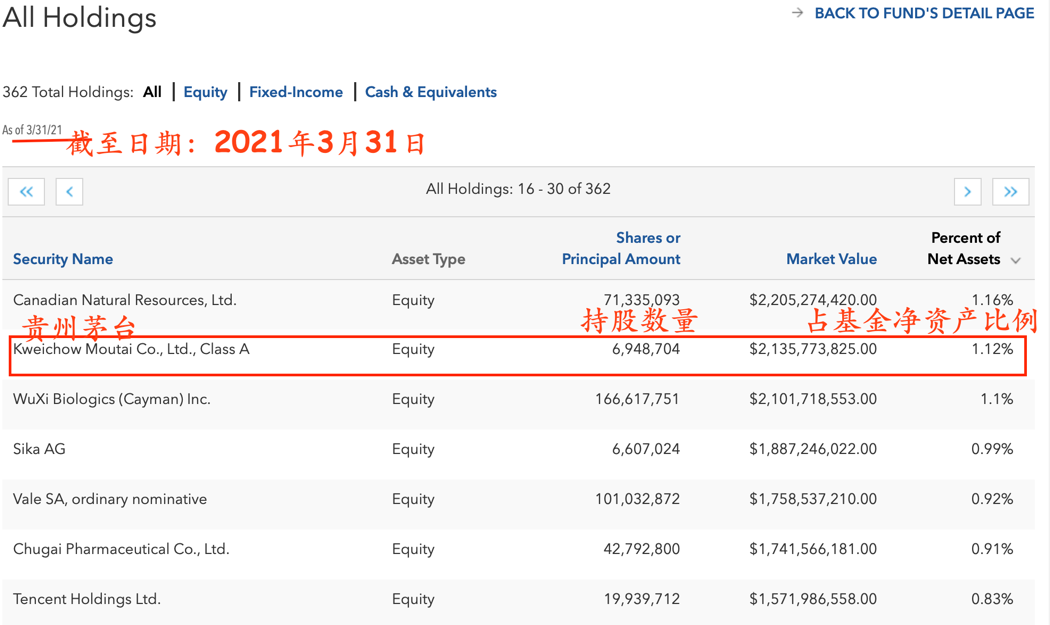This screenshot has width=1050, height=625.
Task: Jump to last holdings page
Action: pos(1010,191)
